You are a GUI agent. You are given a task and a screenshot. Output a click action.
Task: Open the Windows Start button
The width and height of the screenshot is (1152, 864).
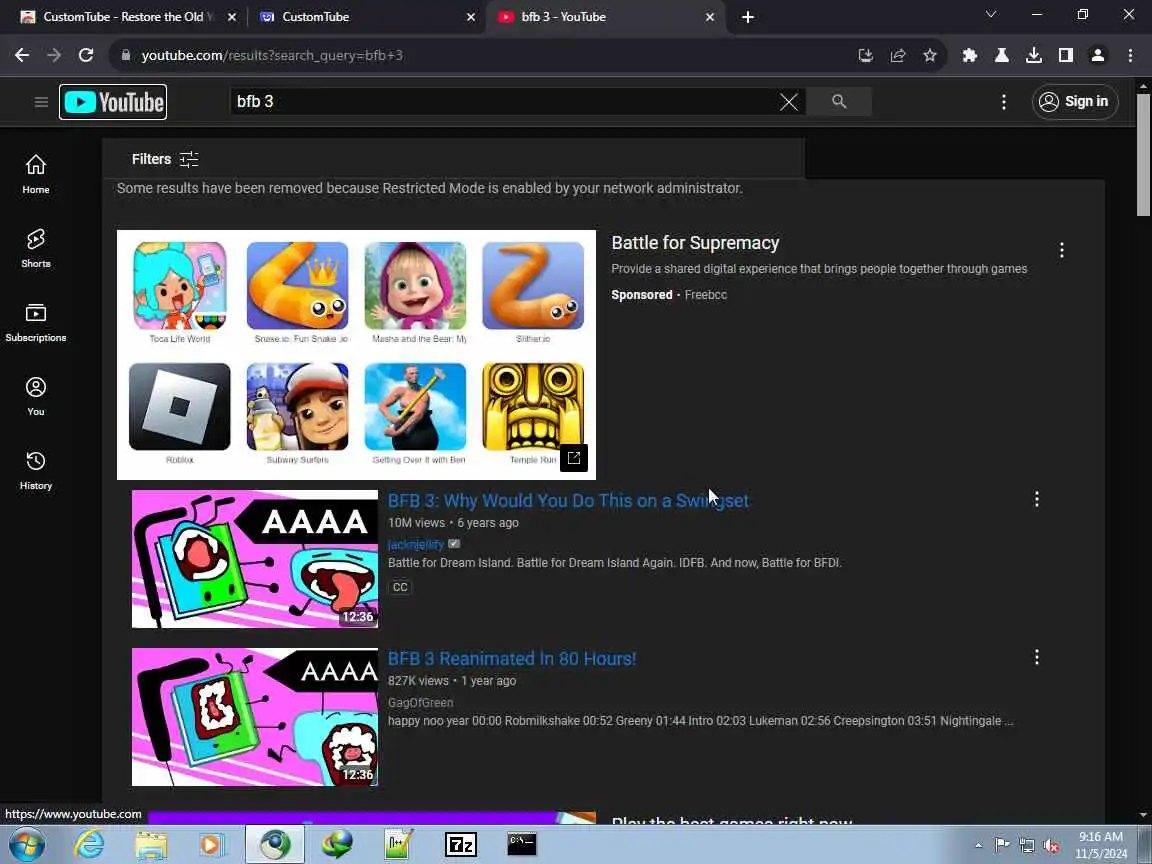coord(27,845)
